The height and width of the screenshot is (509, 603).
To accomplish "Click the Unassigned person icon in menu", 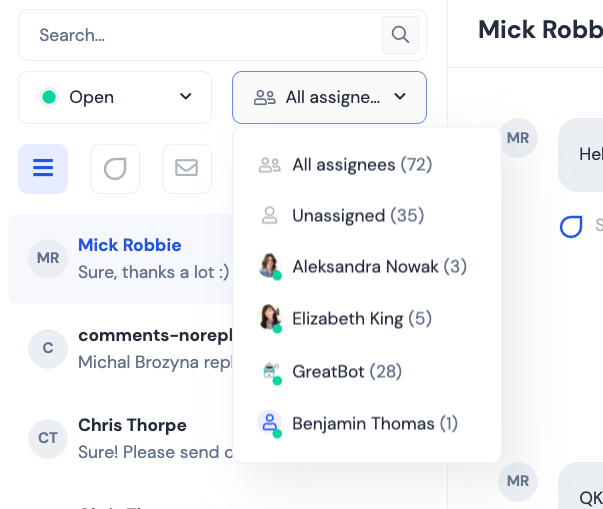I will (269, 215).
